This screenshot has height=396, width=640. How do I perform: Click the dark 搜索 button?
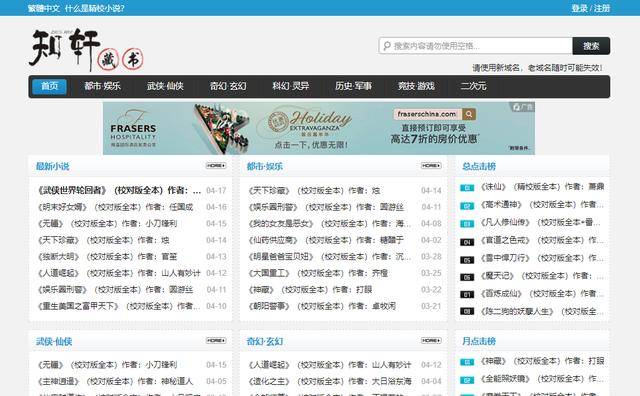591,46
